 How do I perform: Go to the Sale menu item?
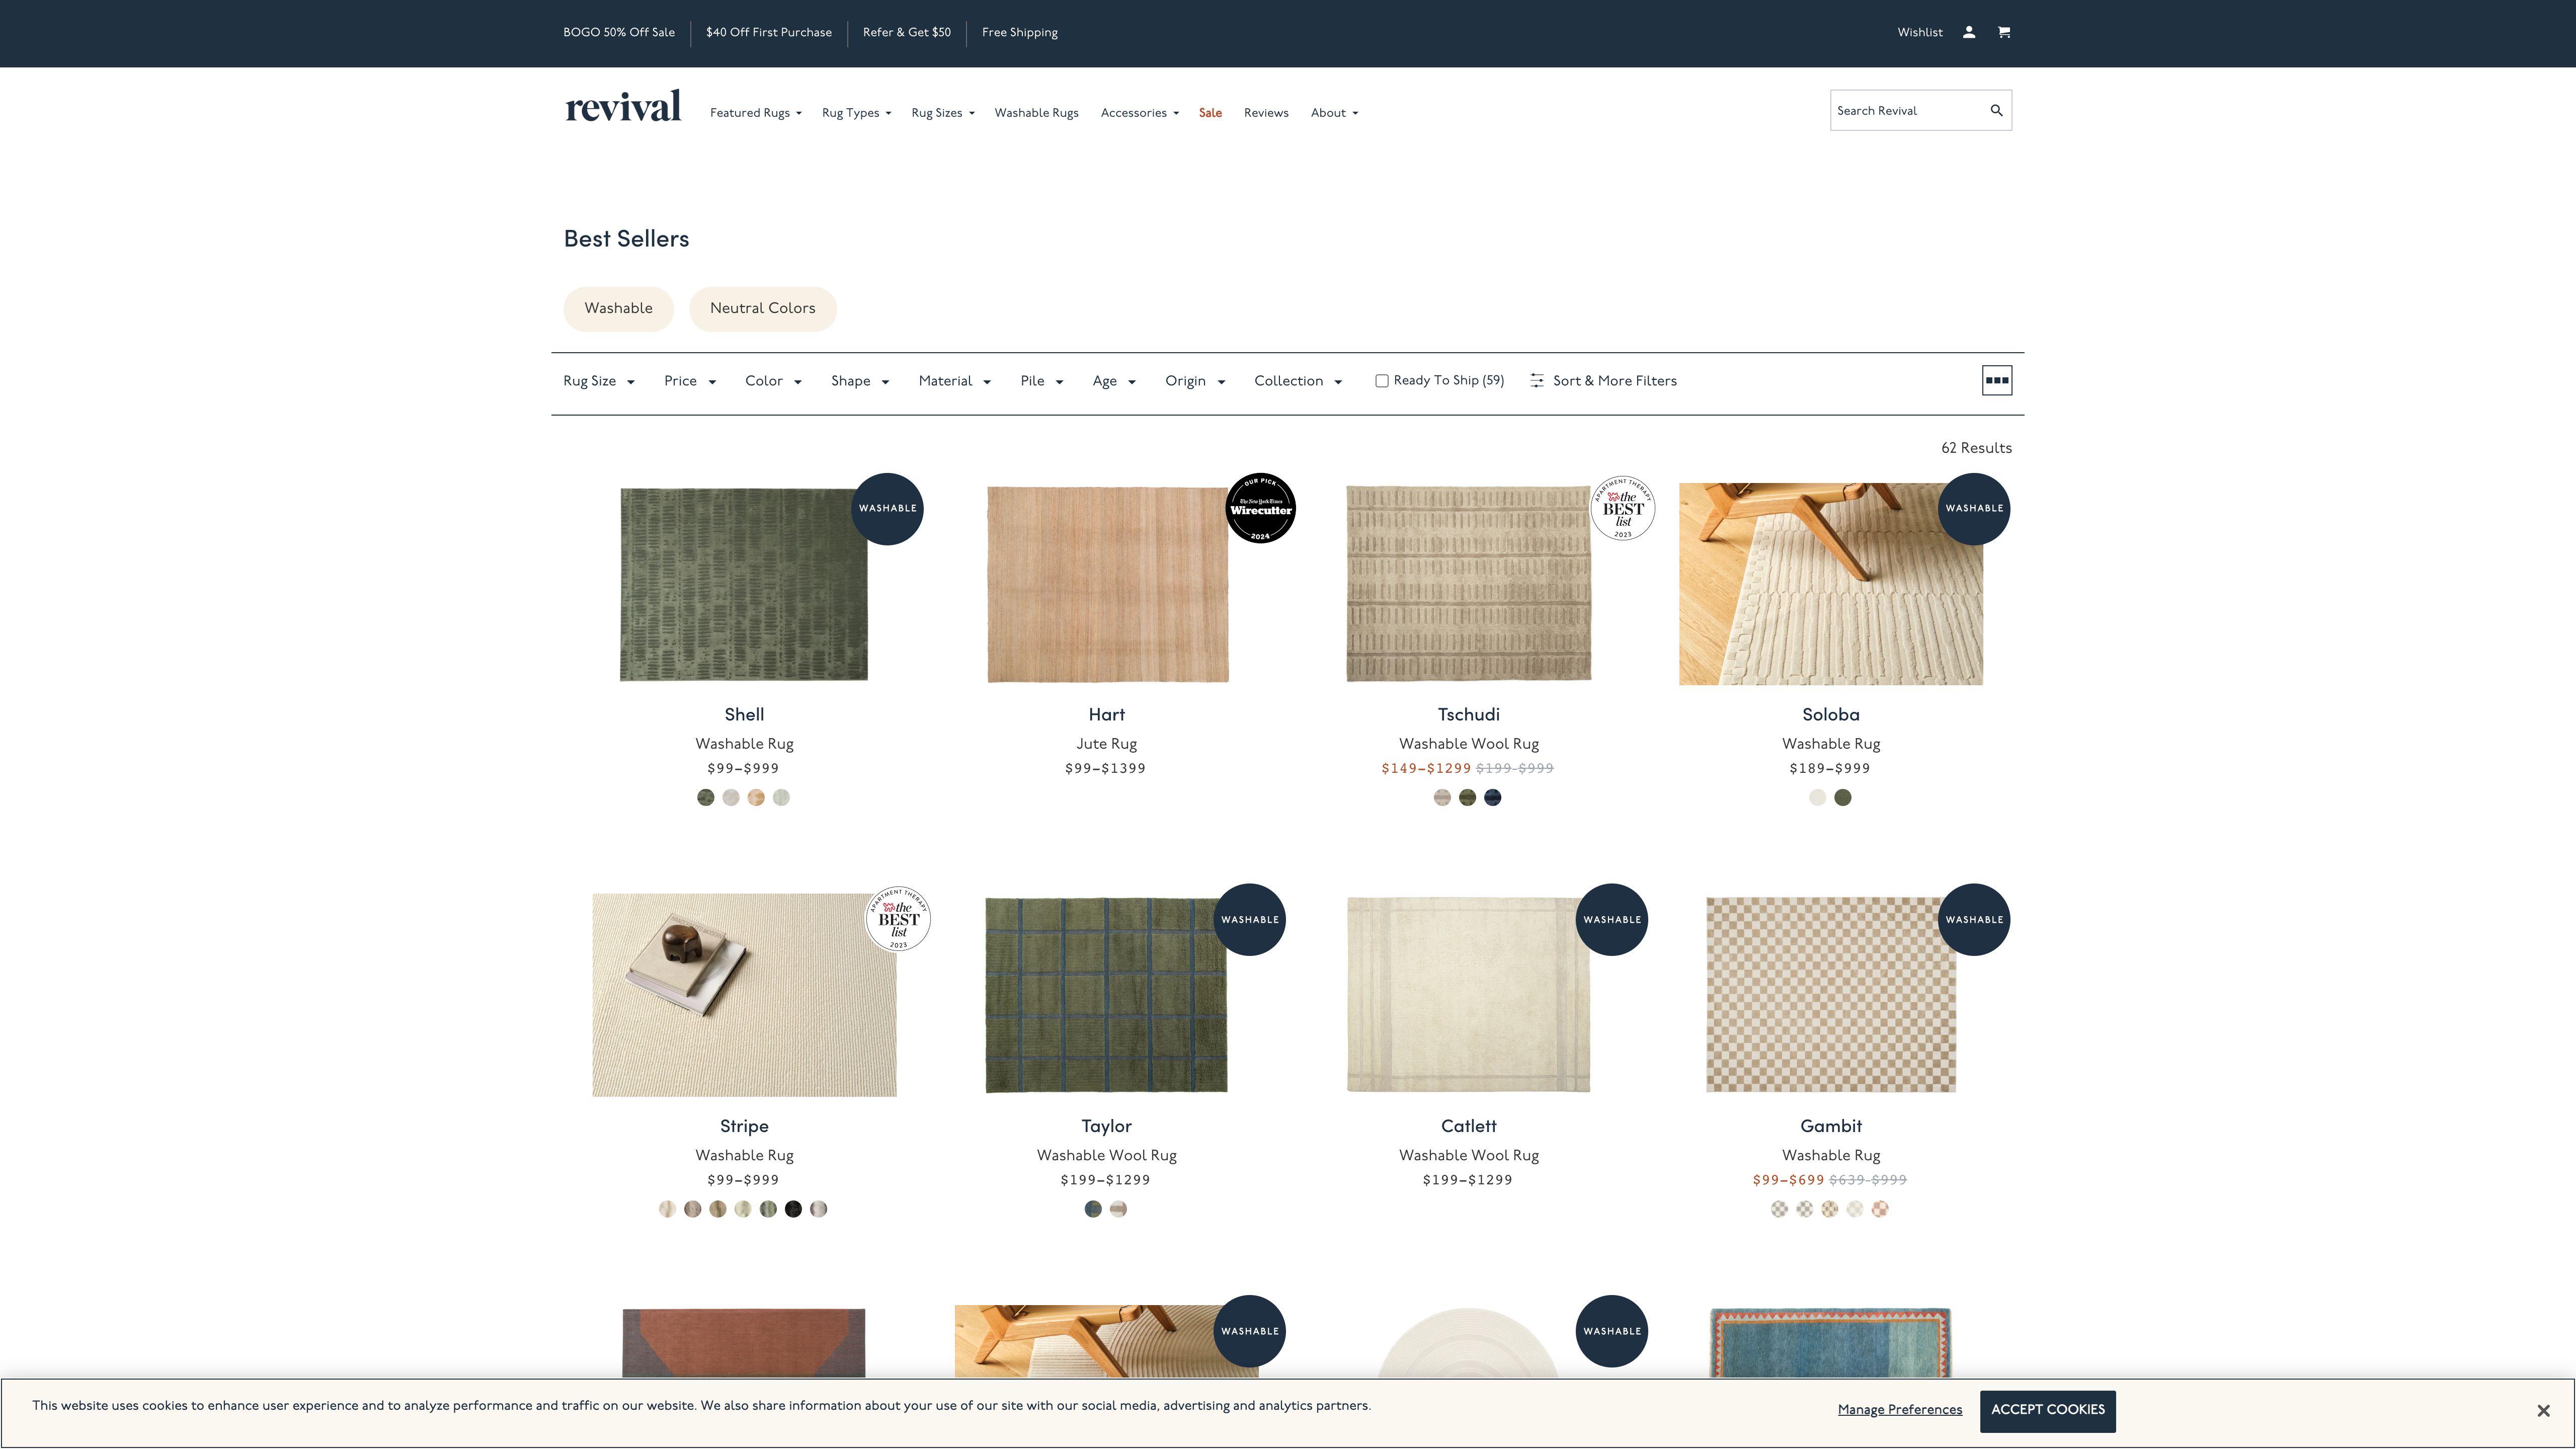click(1210, 113)
